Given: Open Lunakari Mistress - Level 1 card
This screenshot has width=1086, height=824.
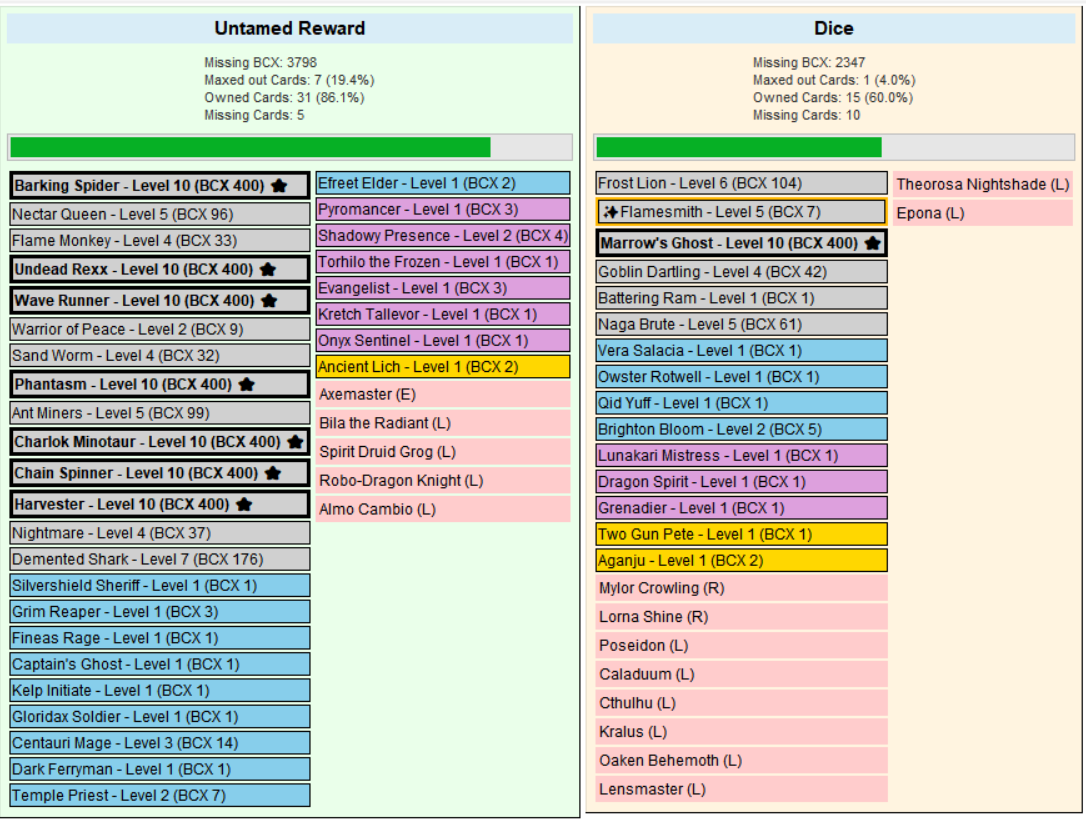Looking at the screenshot, I should [x=742, y=456].
